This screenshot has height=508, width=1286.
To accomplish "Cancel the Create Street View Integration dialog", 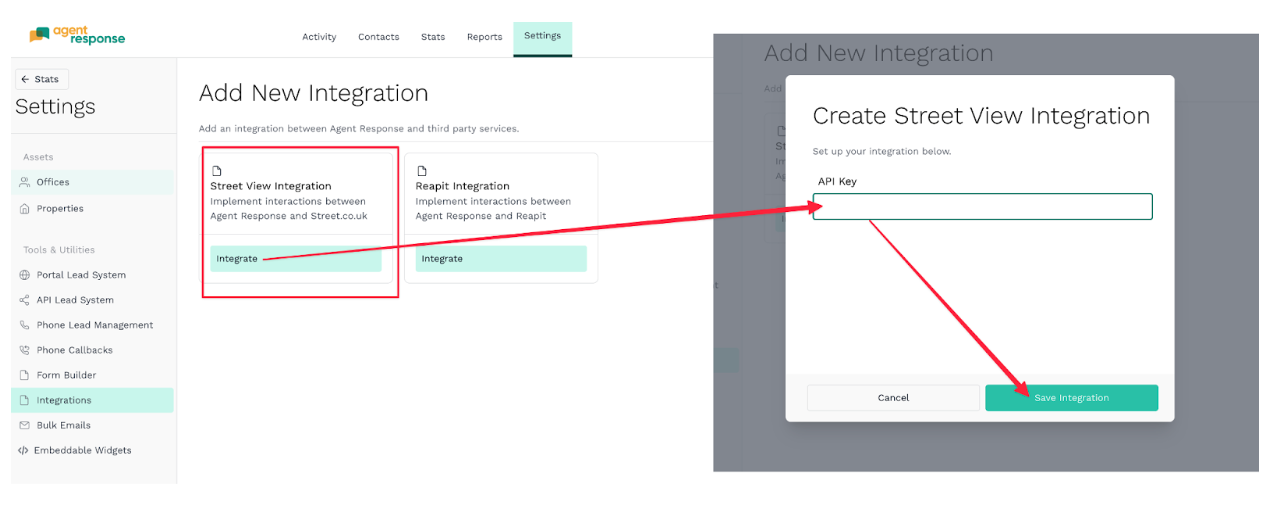I will [893, 398].
